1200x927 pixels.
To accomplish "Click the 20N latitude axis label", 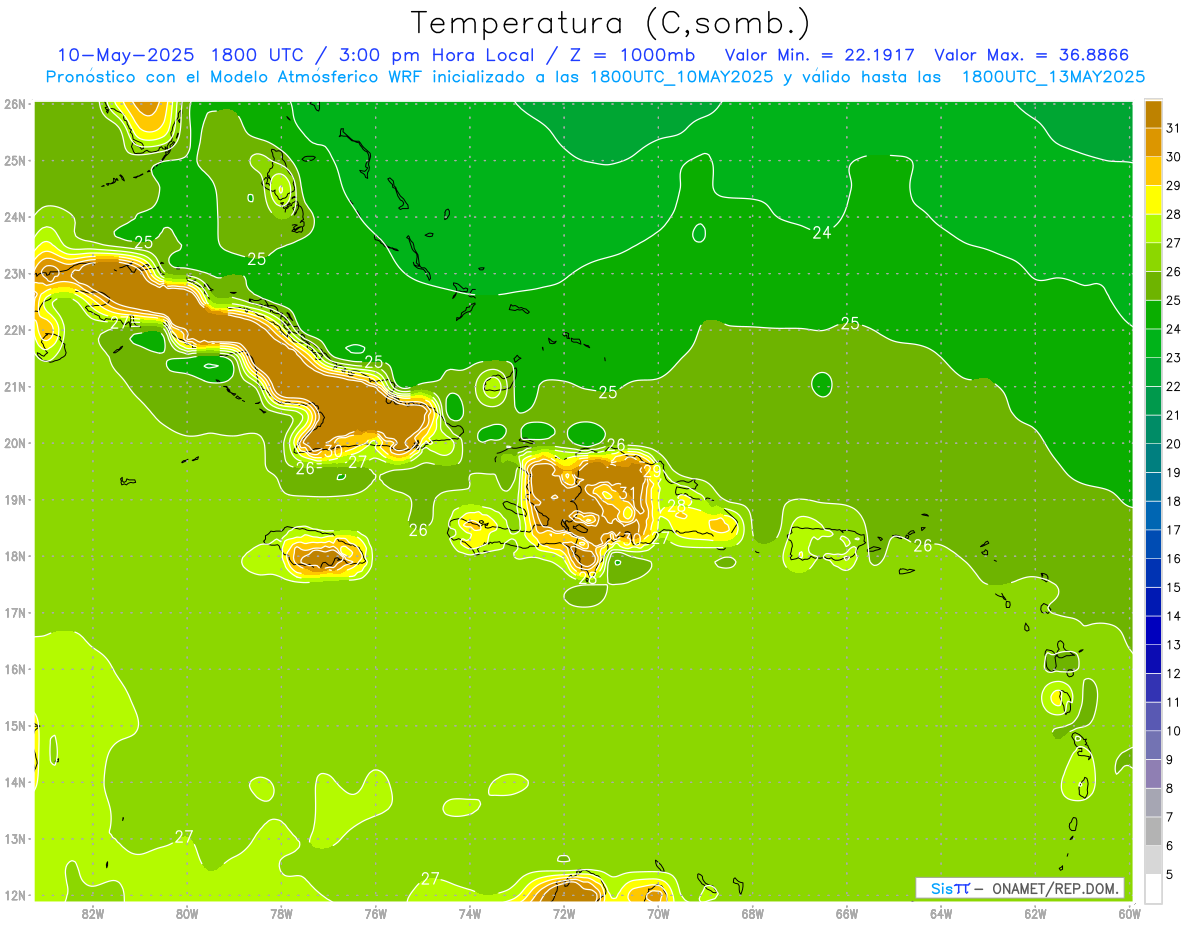I will tap(16, 442).
